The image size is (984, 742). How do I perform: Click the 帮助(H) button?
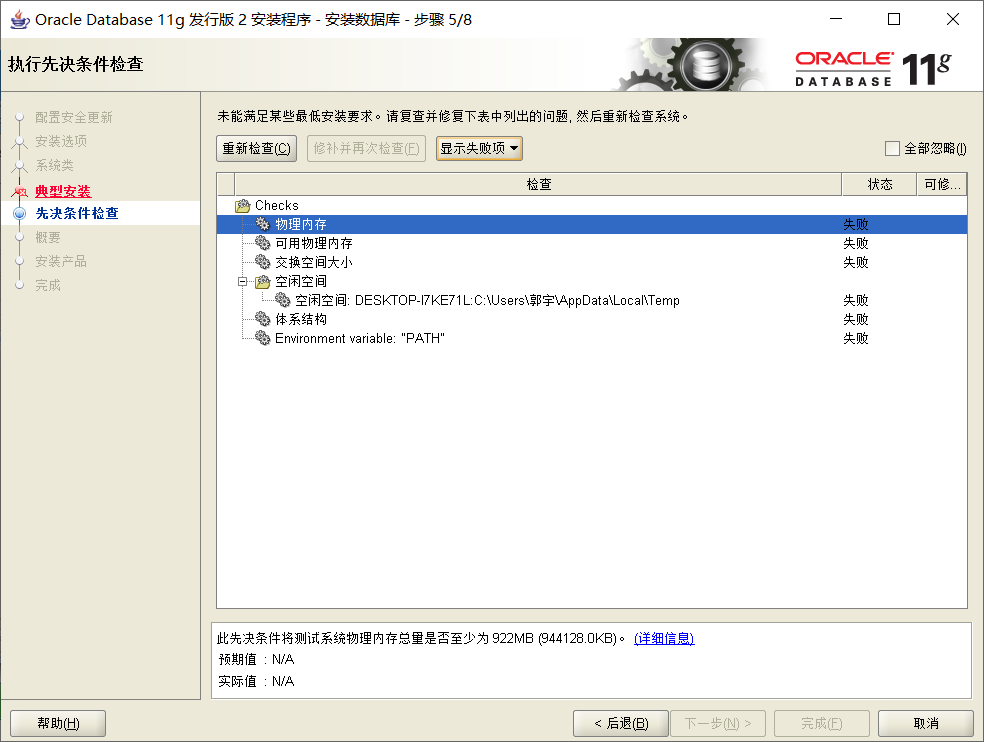point(58,723)
